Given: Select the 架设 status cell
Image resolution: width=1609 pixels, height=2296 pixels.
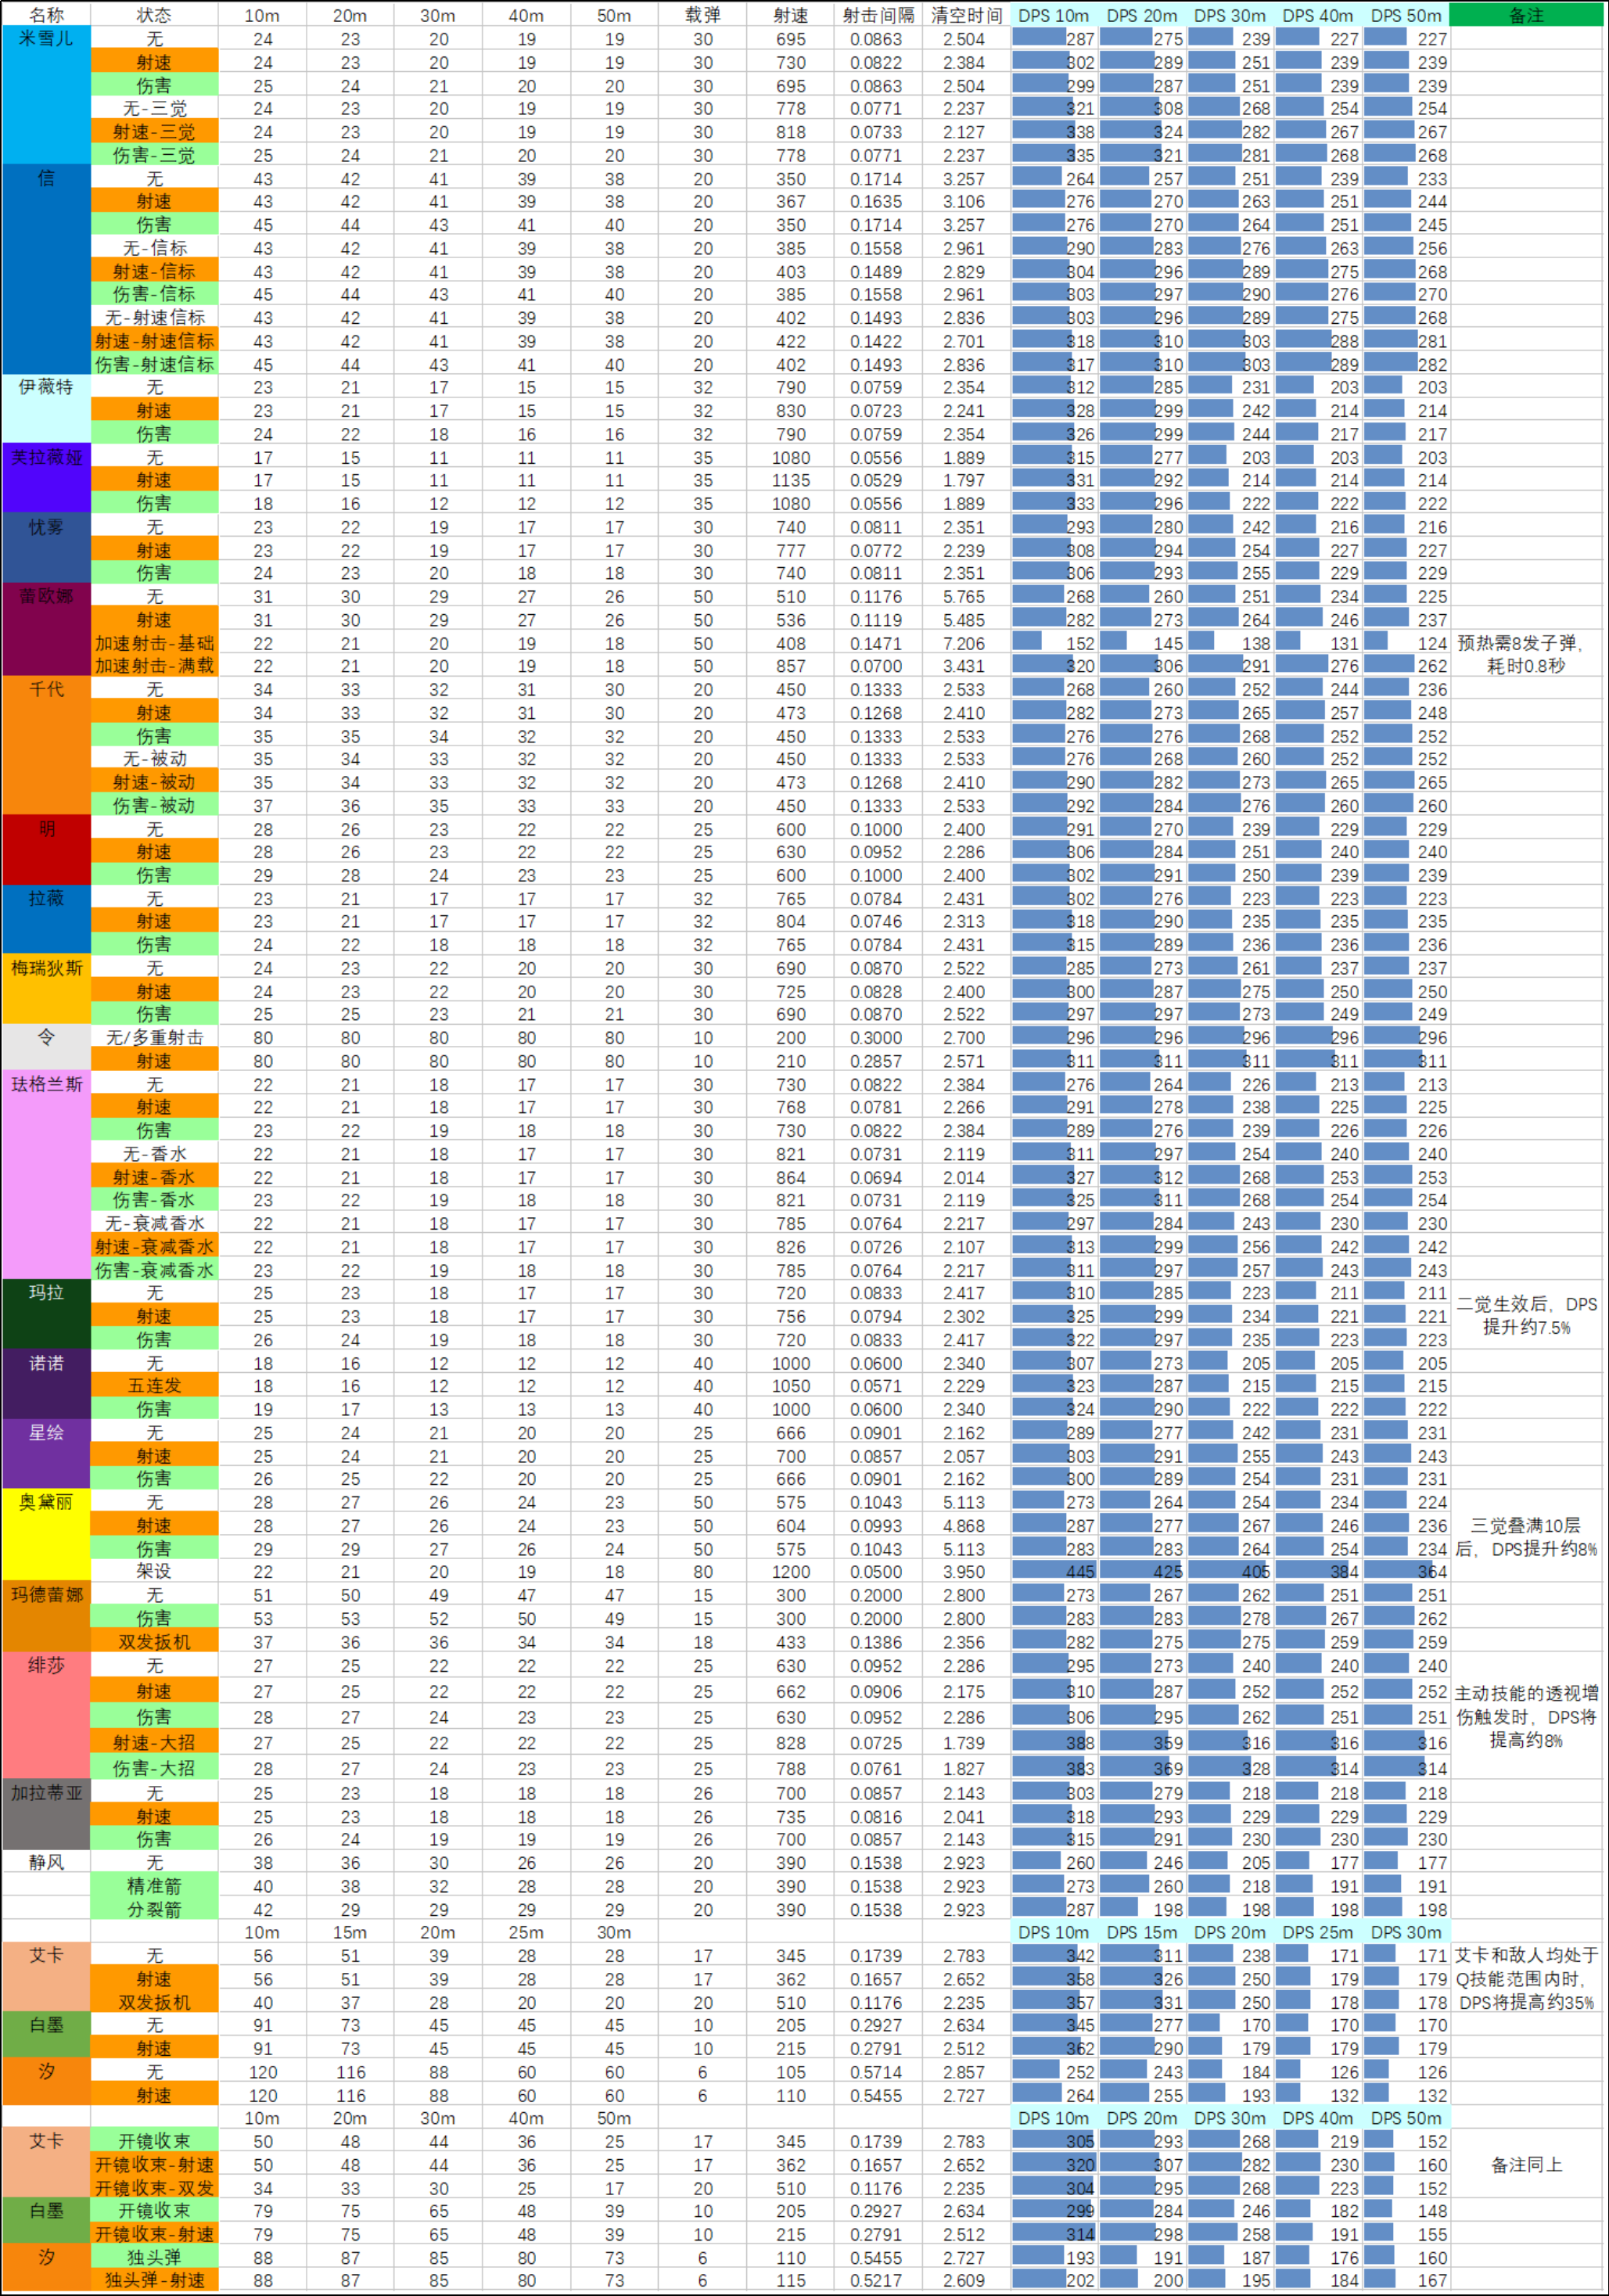Looking at the screenshot, I should coord(154,1572).
